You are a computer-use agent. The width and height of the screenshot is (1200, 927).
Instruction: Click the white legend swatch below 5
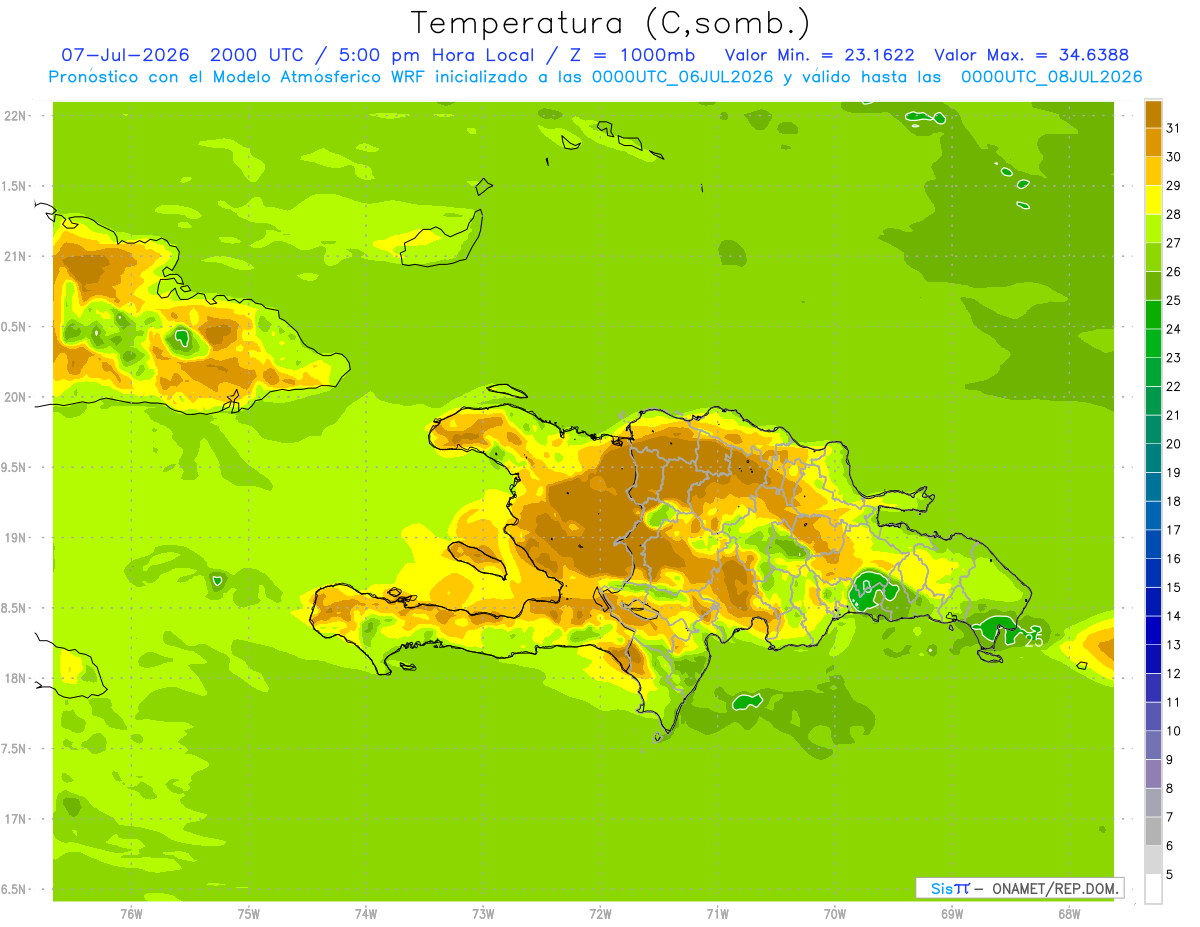pos(1153,888)
